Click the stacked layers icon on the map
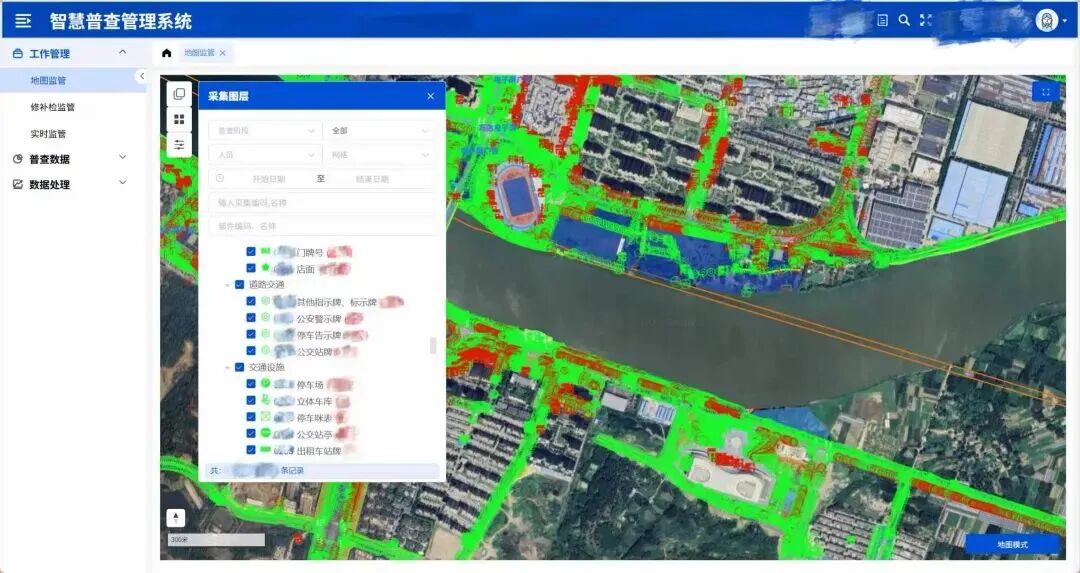The width and height of the screenshot is (1080, 573). 179,94
